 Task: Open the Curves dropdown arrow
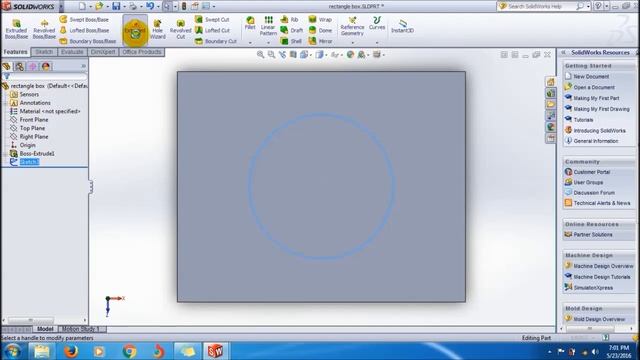pos(377,42)
